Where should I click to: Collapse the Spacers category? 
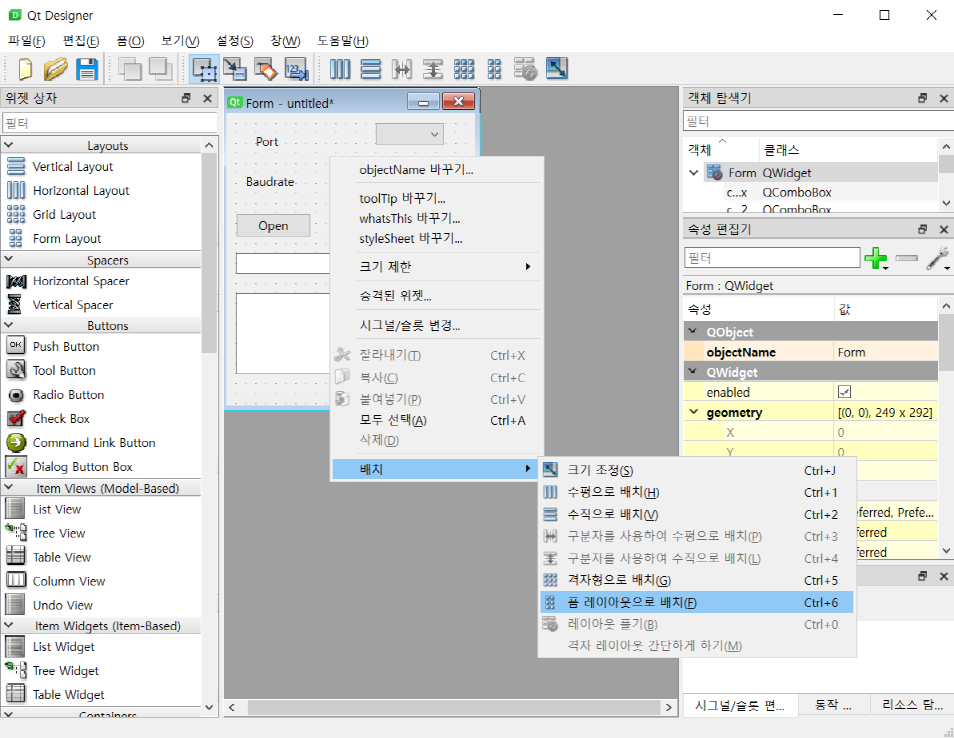pos(9,260)
